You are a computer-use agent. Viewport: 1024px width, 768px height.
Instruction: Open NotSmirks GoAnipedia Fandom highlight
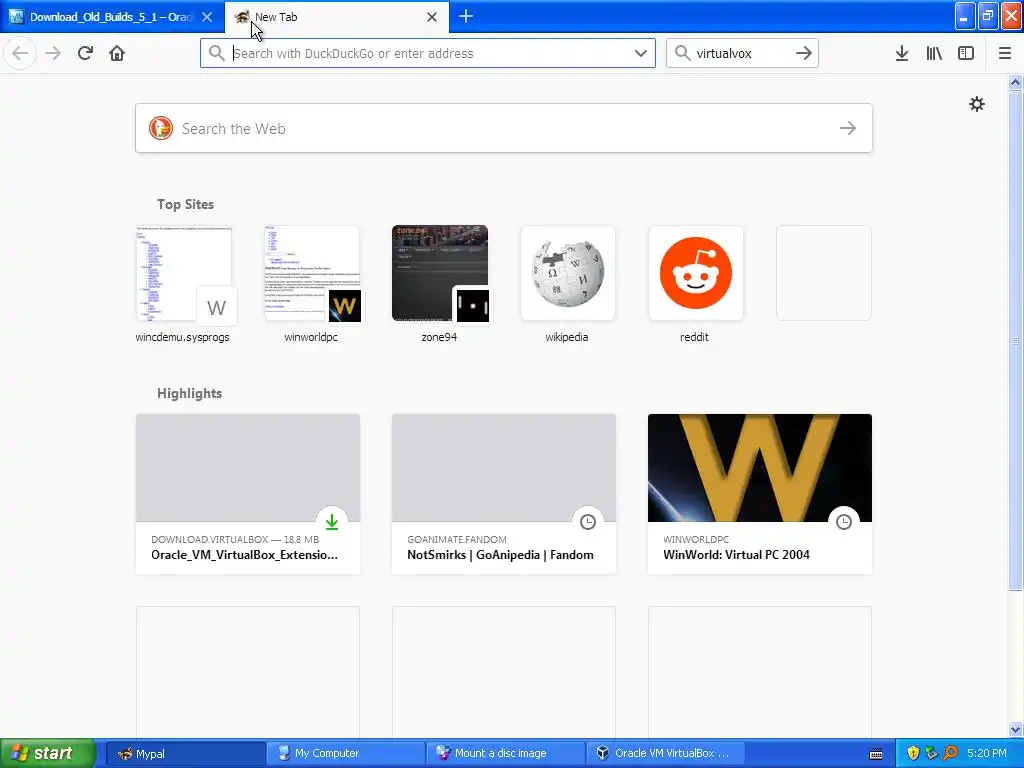[504, 494]
